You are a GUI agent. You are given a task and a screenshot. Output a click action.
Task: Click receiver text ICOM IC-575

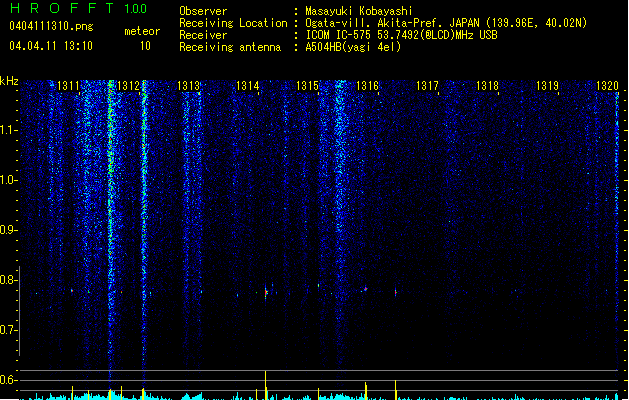(x=339, y=35)
